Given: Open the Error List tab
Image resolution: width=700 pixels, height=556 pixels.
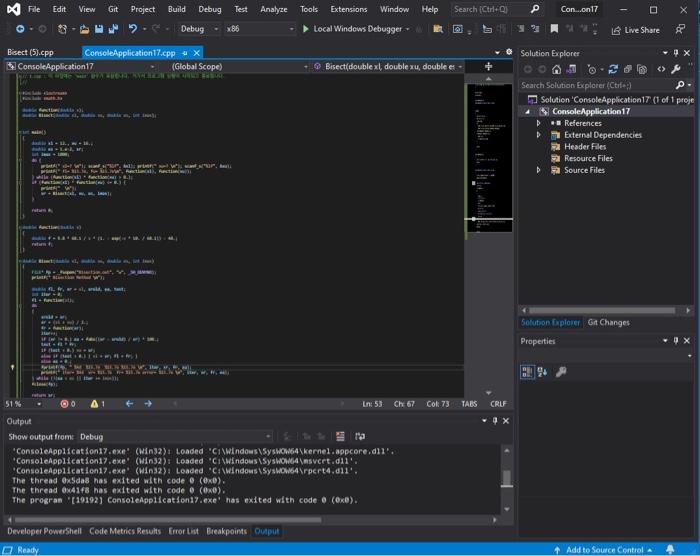Looking at the screenshot, I should [x=183, y=531].
